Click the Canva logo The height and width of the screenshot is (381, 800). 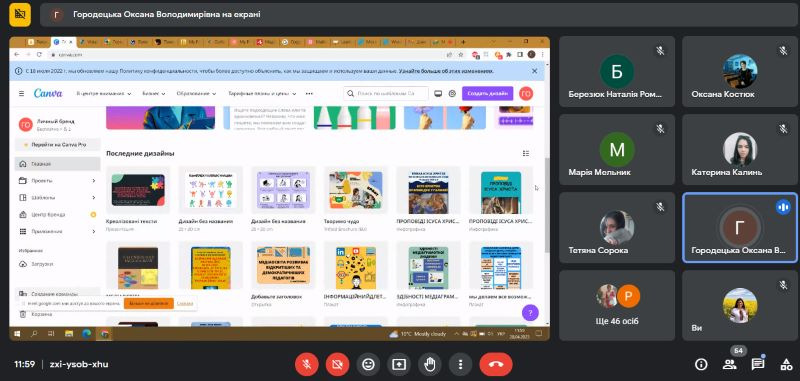48,93
